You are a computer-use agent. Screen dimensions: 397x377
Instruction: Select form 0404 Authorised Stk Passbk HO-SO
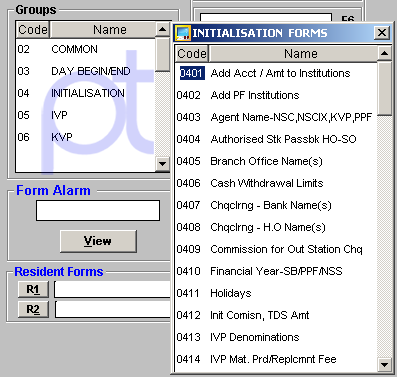tap(276, 139)
